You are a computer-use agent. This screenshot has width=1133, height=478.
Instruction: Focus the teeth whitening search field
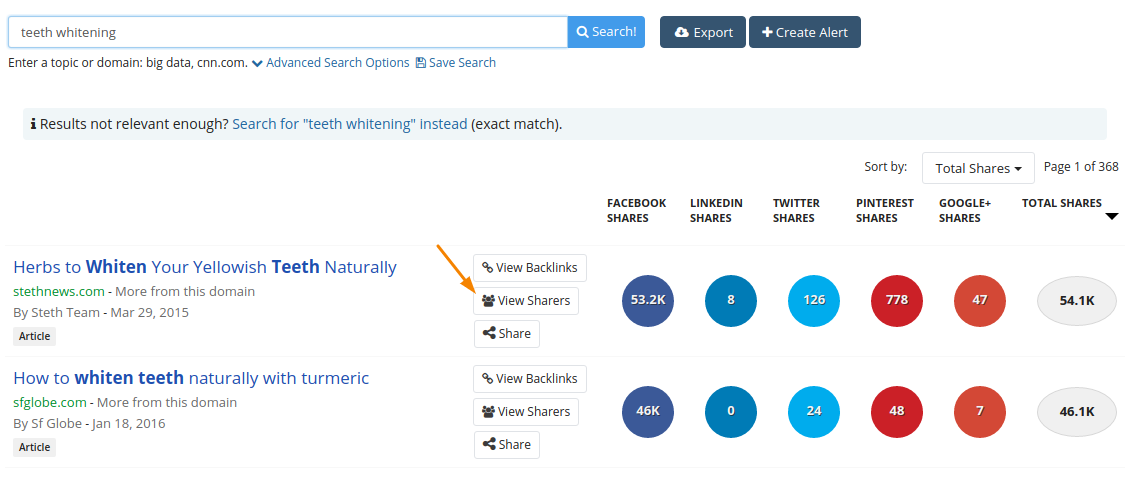(x=288, y=32)
